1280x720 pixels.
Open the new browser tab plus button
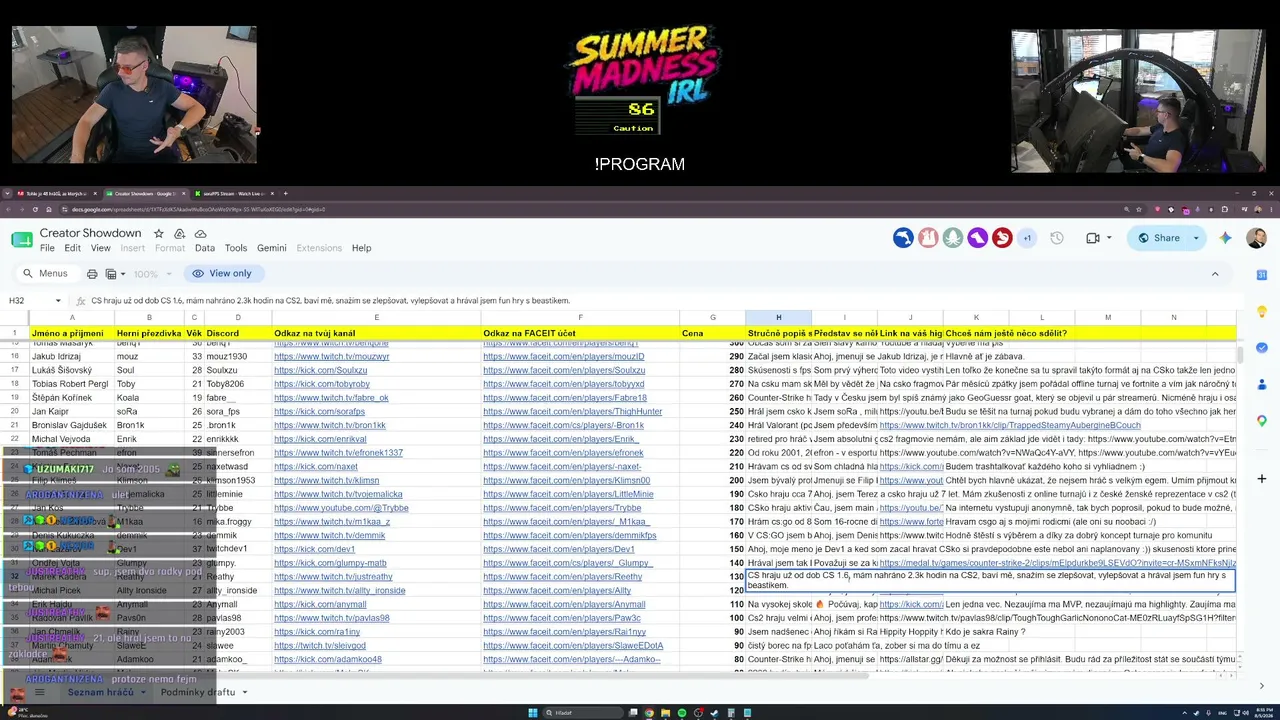pyautogui.click(x=285, y=193)
